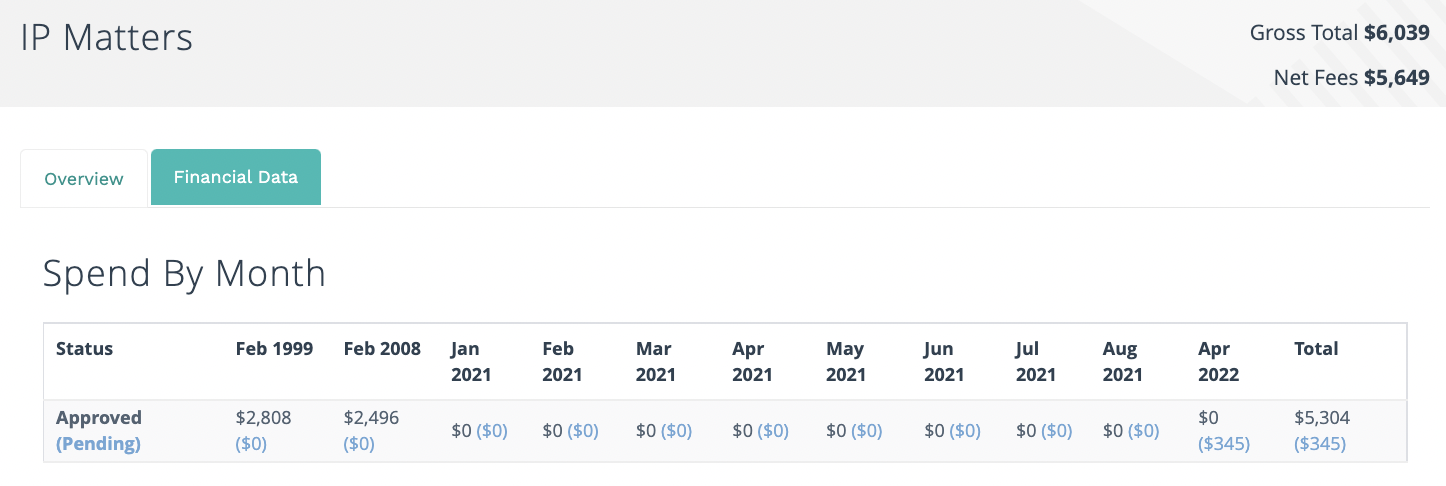Click the Total pending ($345) link
The height and width of the screenshot is (486, 1446).
[x=1320, y=444]
